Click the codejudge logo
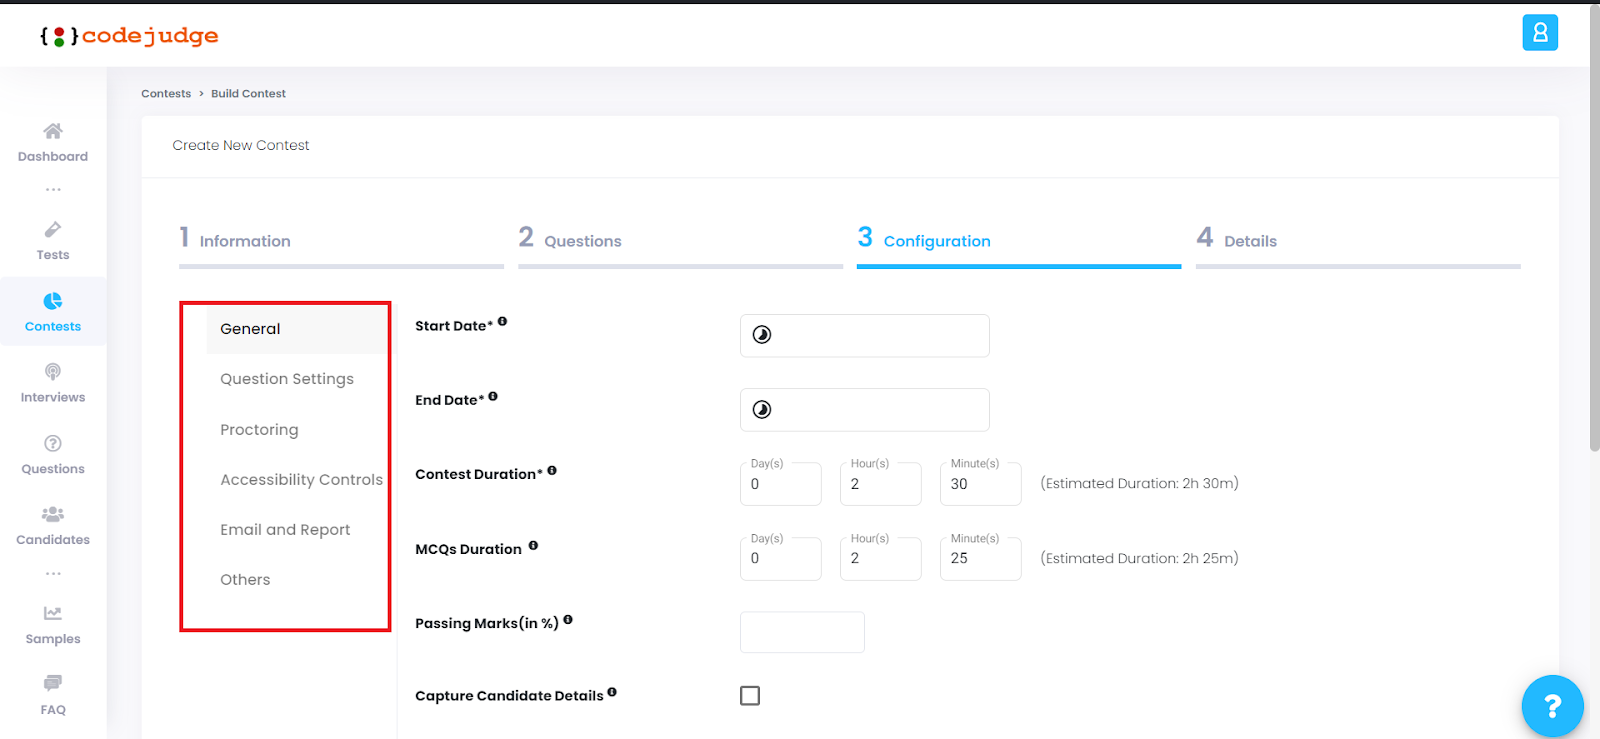Screen dimensions: 1600x739 click(x=129, y=36)
